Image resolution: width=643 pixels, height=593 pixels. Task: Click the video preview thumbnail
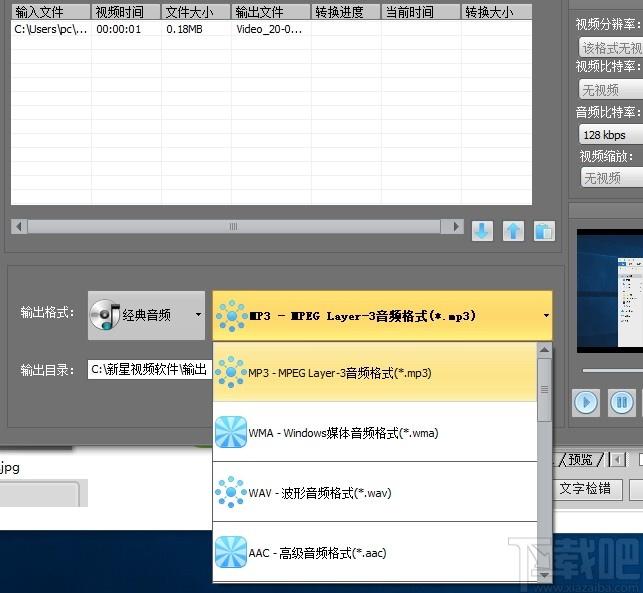(610, 291)
